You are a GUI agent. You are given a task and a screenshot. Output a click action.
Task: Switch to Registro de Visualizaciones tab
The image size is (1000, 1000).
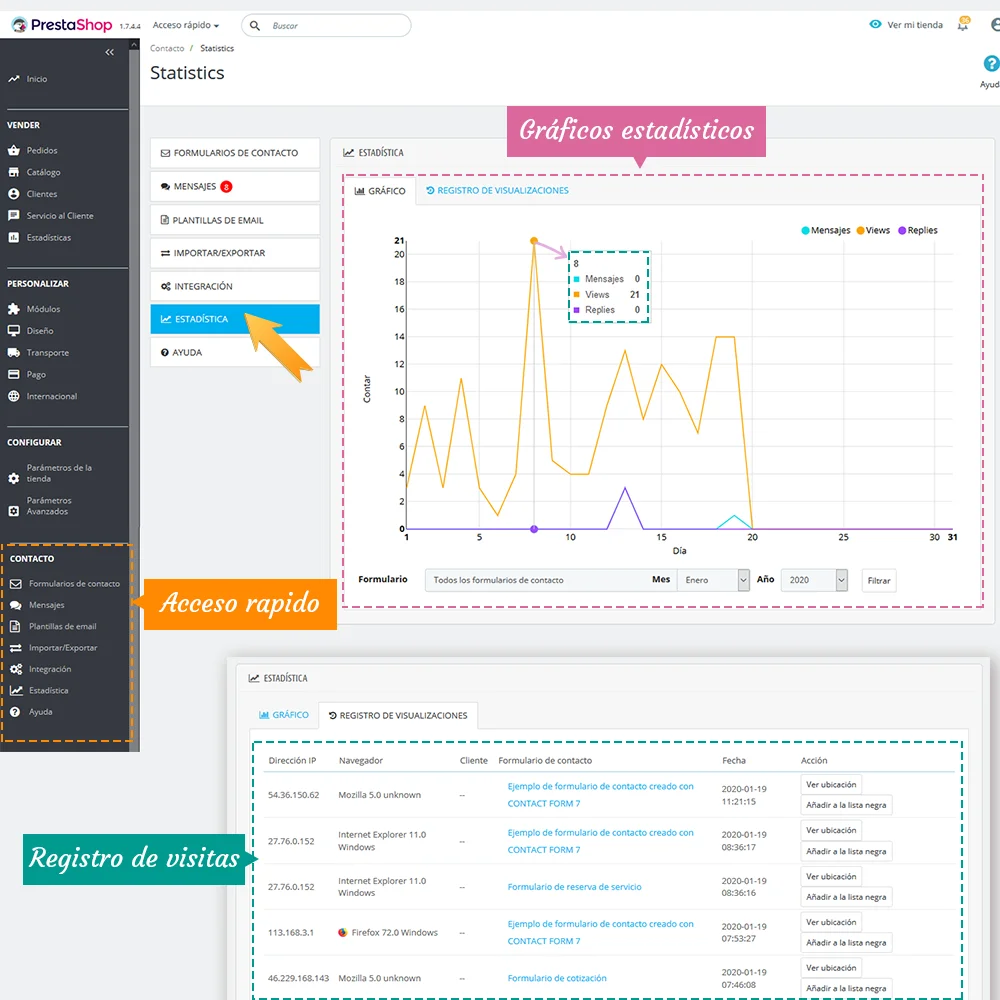(x=497, y=190)
